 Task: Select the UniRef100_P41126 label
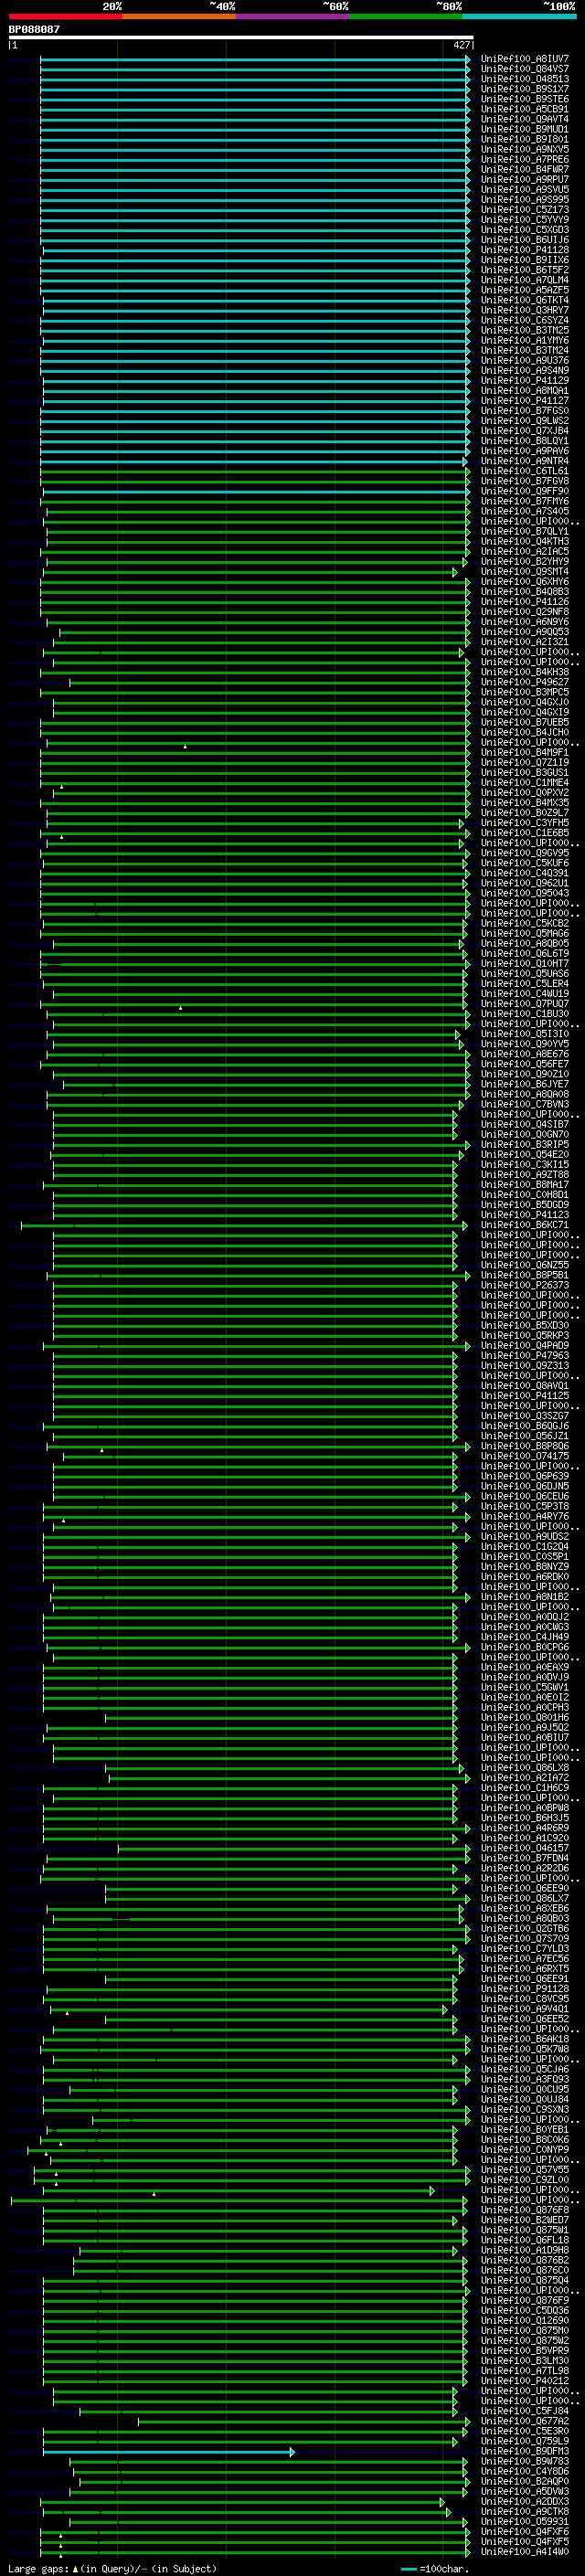(x=524, y=601)
